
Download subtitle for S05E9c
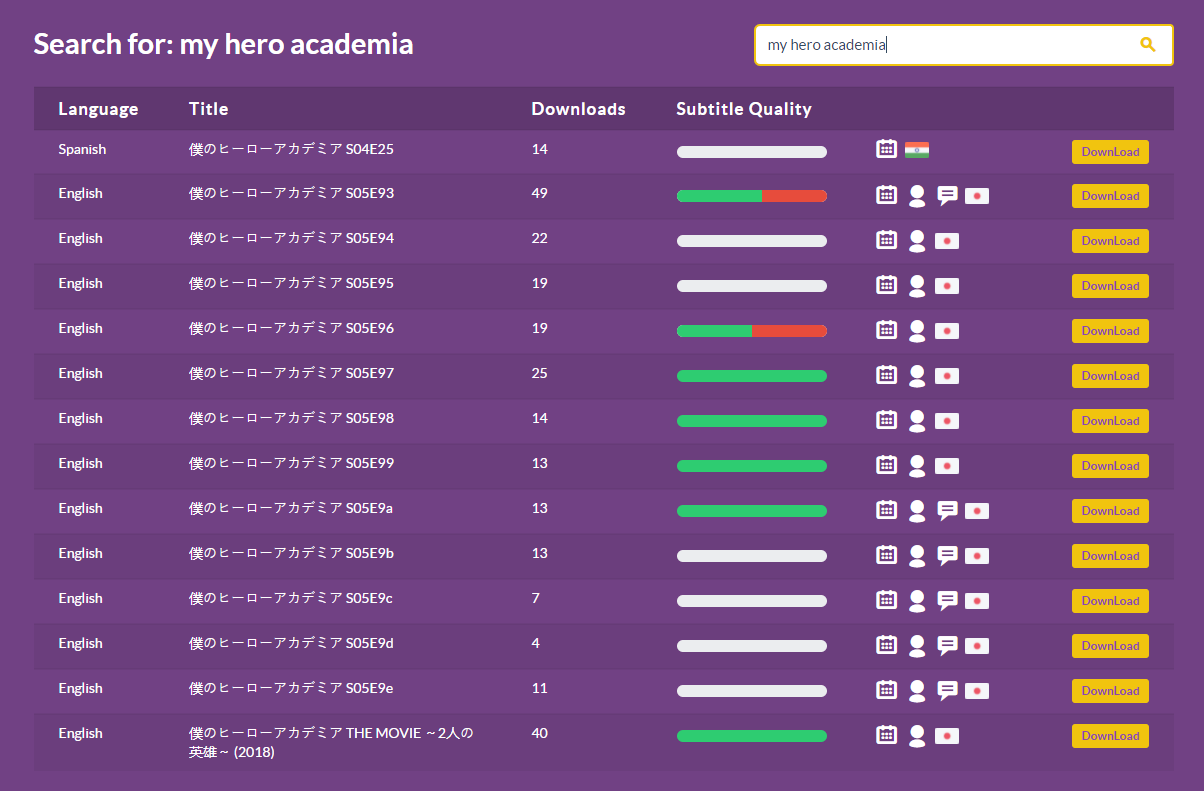tap(1110, 601)
